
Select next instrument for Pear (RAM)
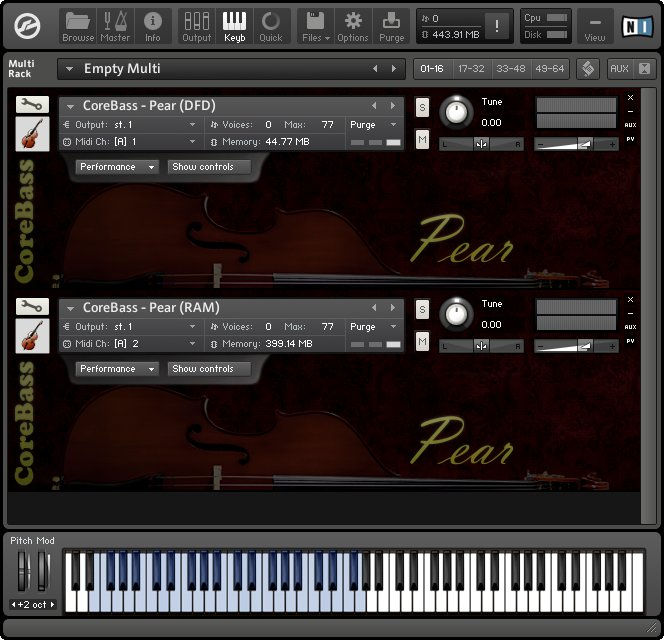coord(393,308)
